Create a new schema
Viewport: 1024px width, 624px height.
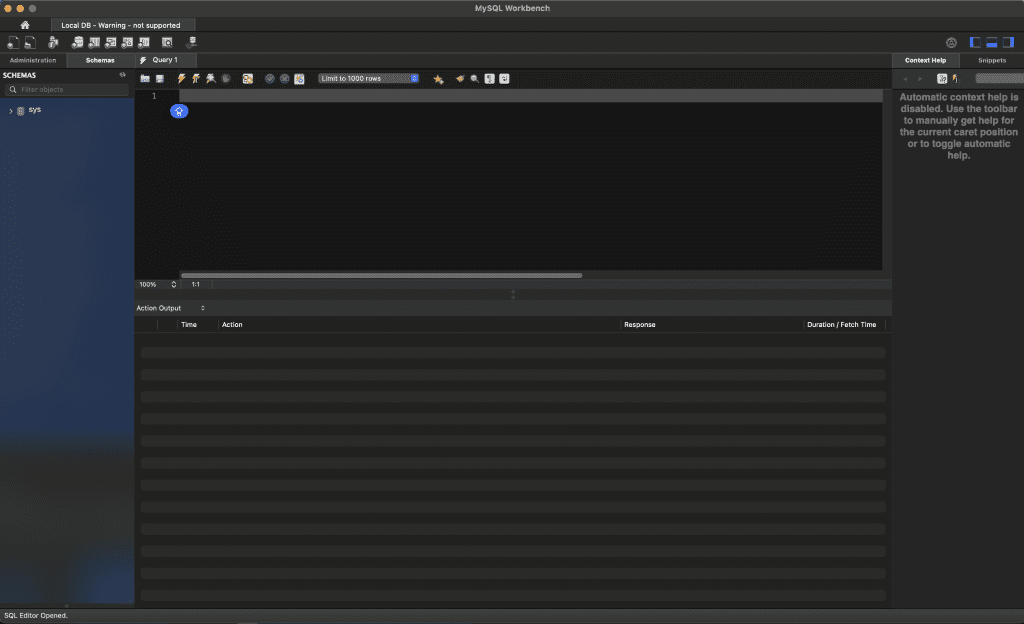[78, 42]
